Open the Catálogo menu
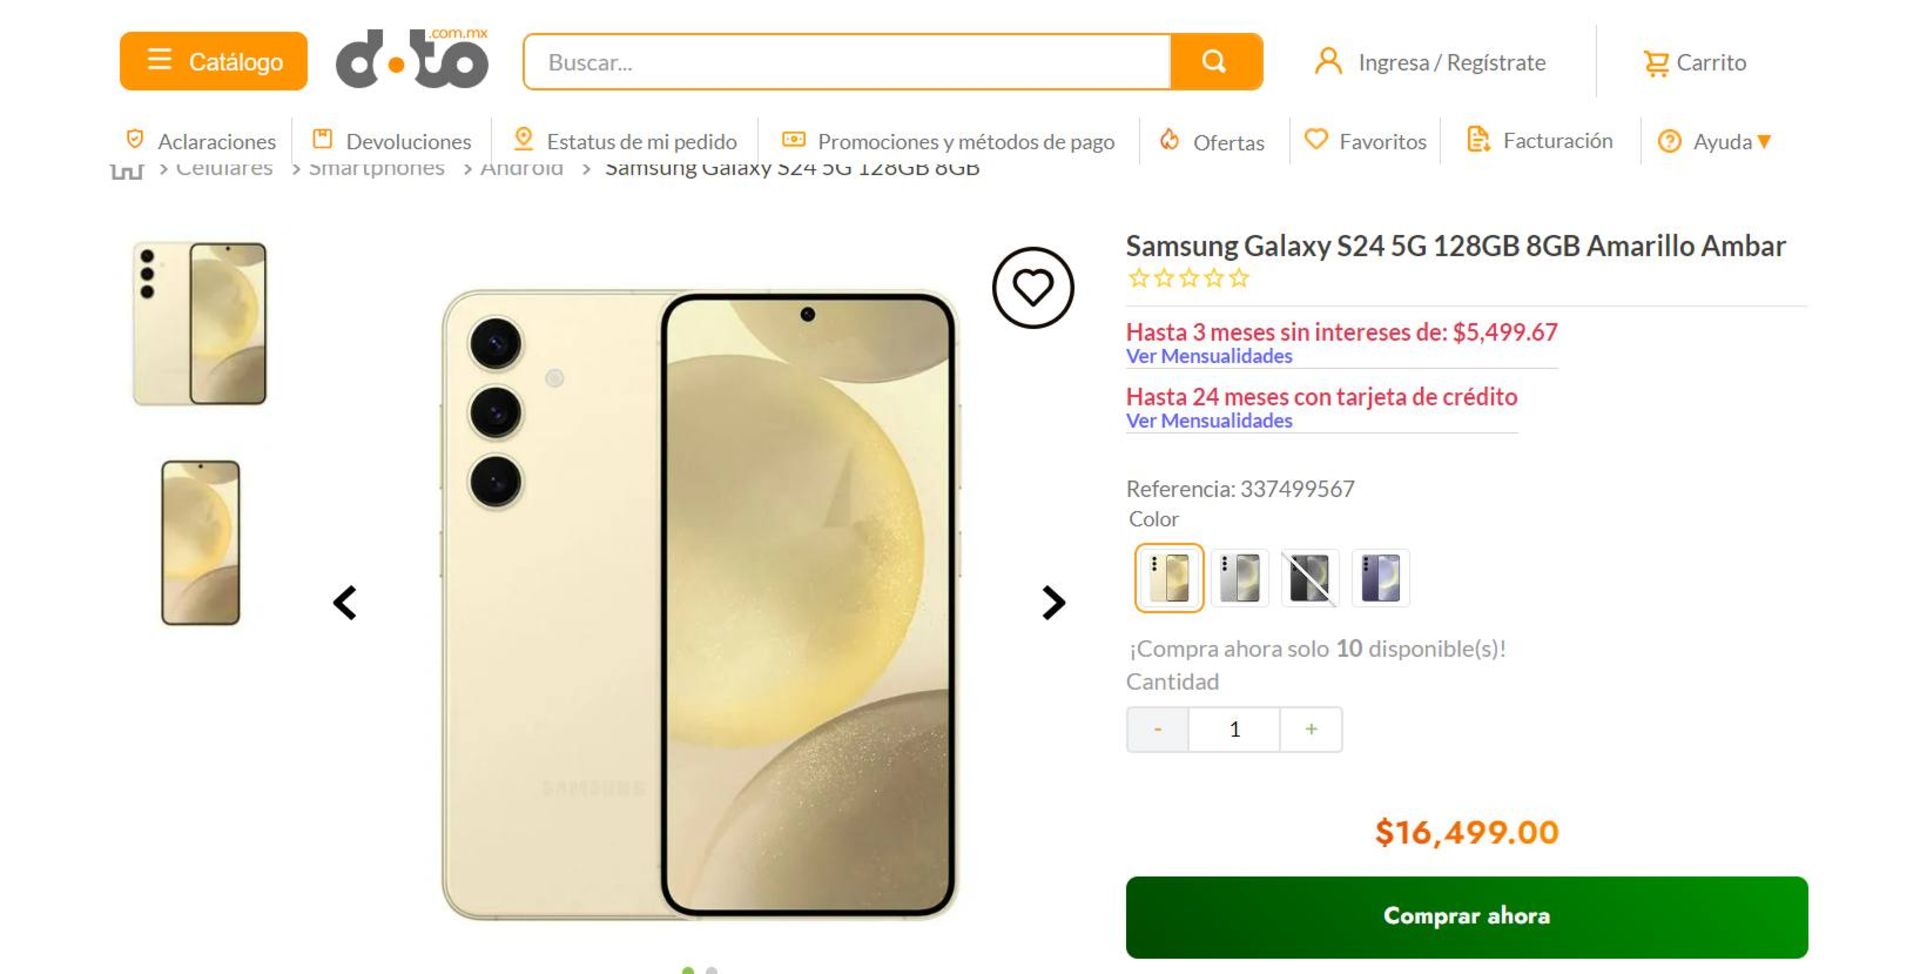The height and width of the screenshot is (974, 1920). (214, 61)
